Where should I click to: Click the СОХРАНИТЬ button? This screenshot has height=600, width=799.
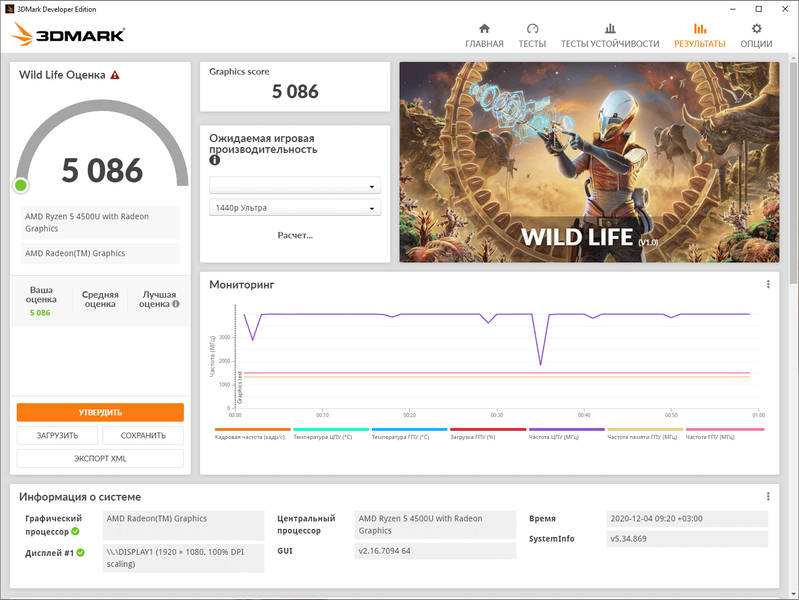coord(143,435)
